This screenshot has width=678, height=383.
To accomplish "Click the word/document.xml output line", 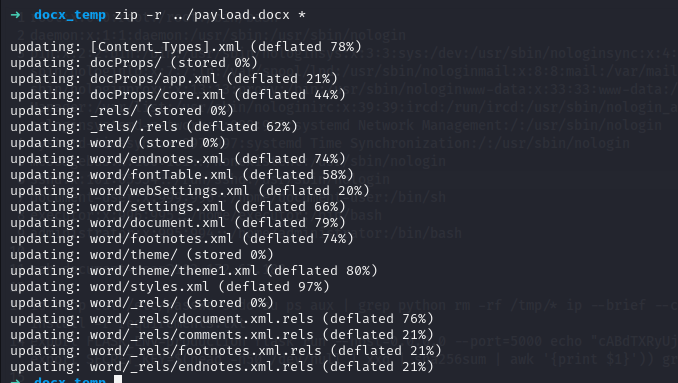I will point(178,223).
